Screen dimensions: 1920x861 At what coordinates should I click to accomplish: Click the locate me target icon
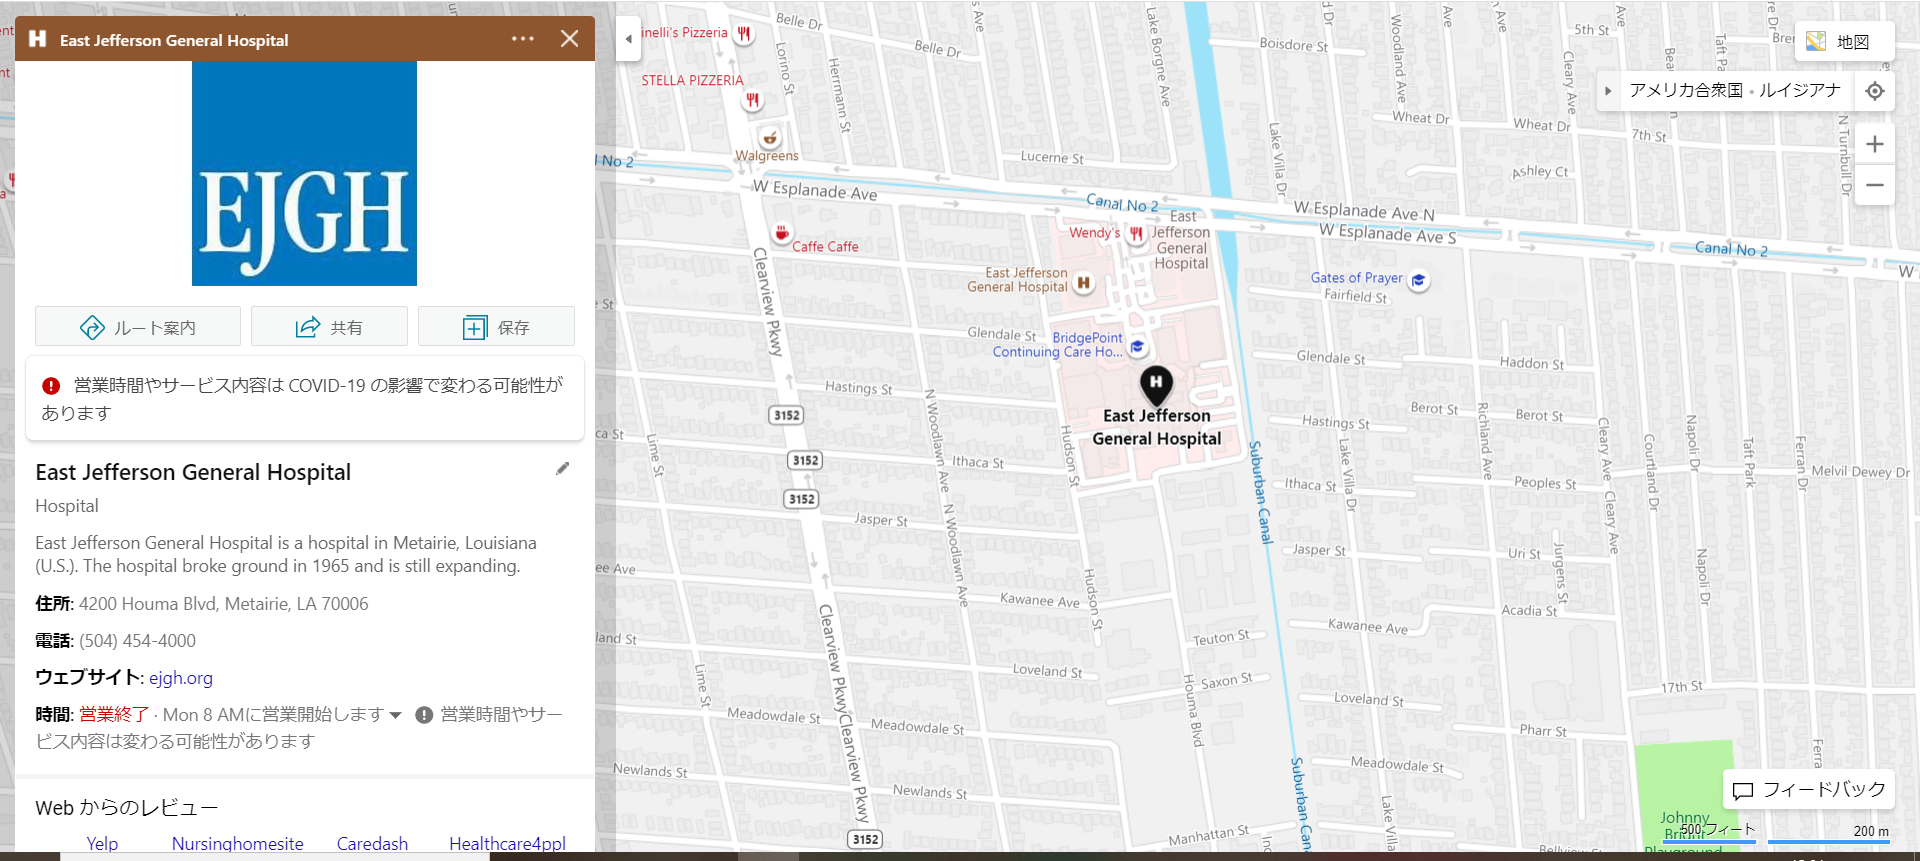1875,91
